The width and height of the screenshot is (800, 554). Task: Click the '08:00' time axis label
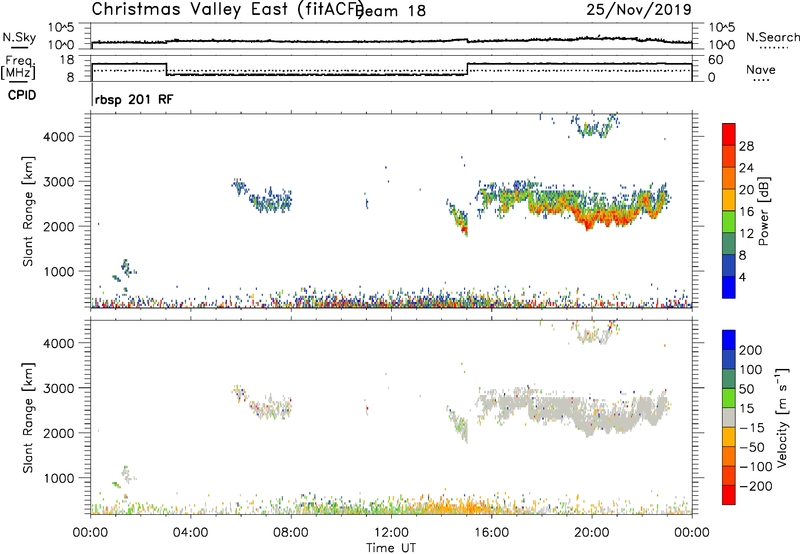(291, 533)
